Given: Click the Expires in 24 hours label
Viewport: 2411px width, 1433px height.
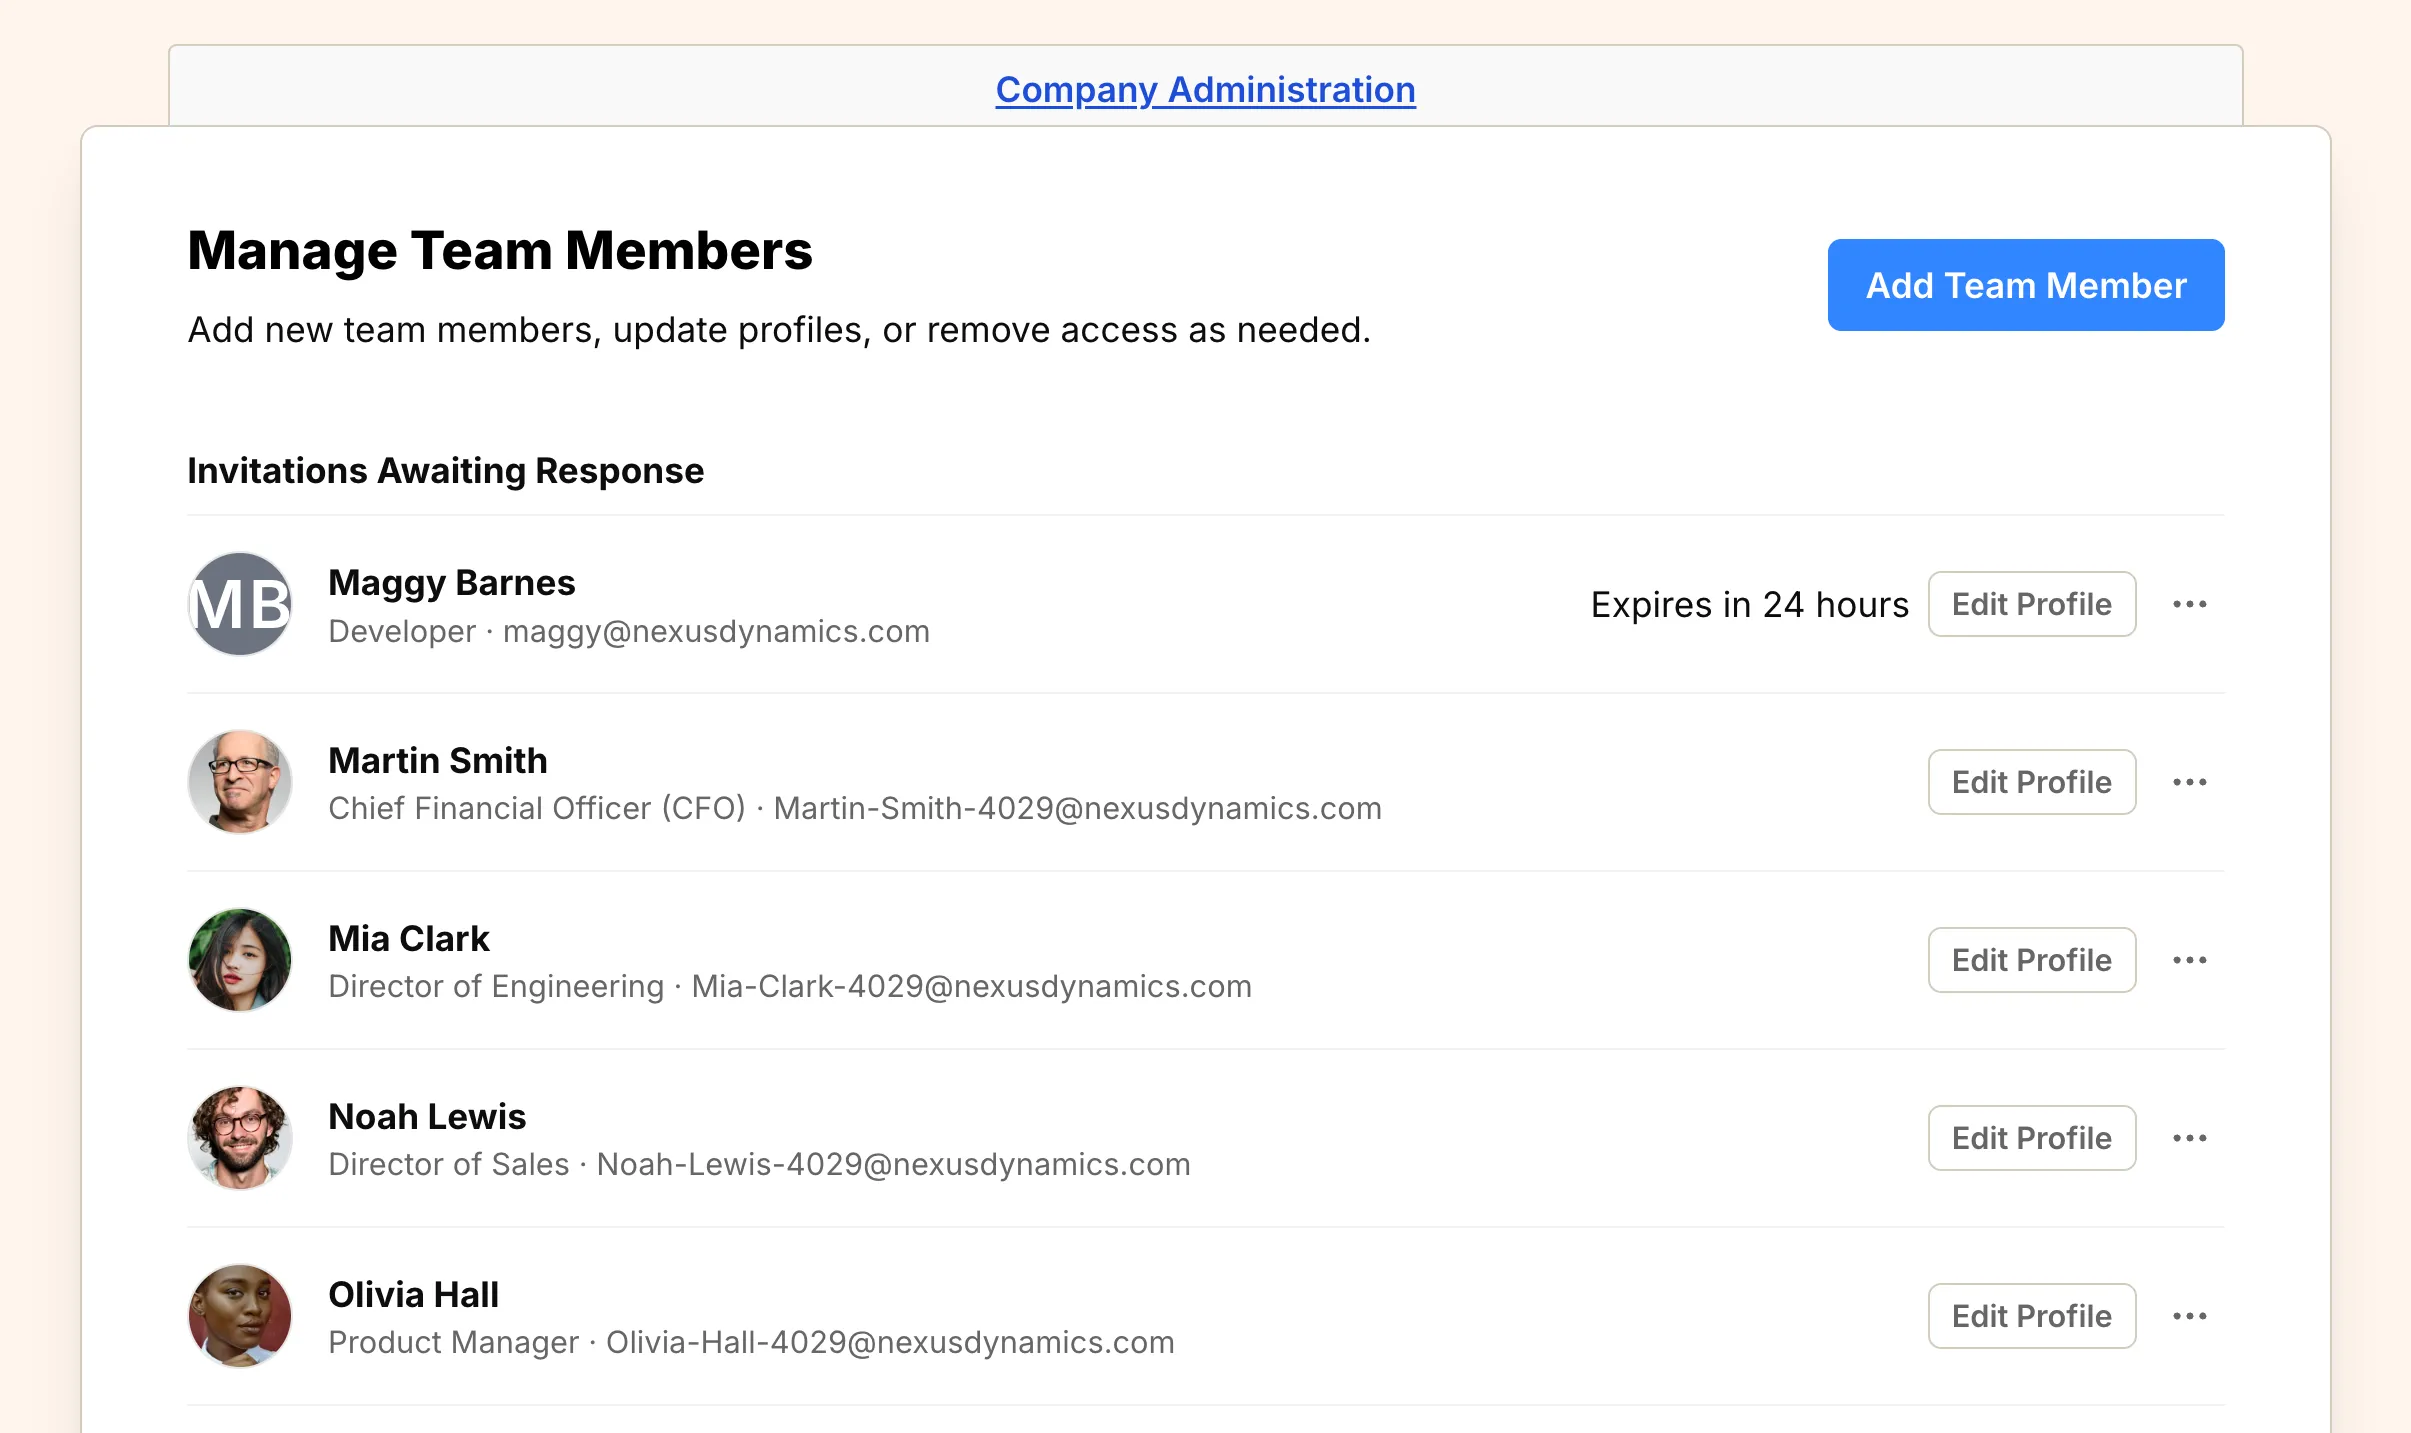Looking at the screenshot, I should click(x=1749, y=604).
